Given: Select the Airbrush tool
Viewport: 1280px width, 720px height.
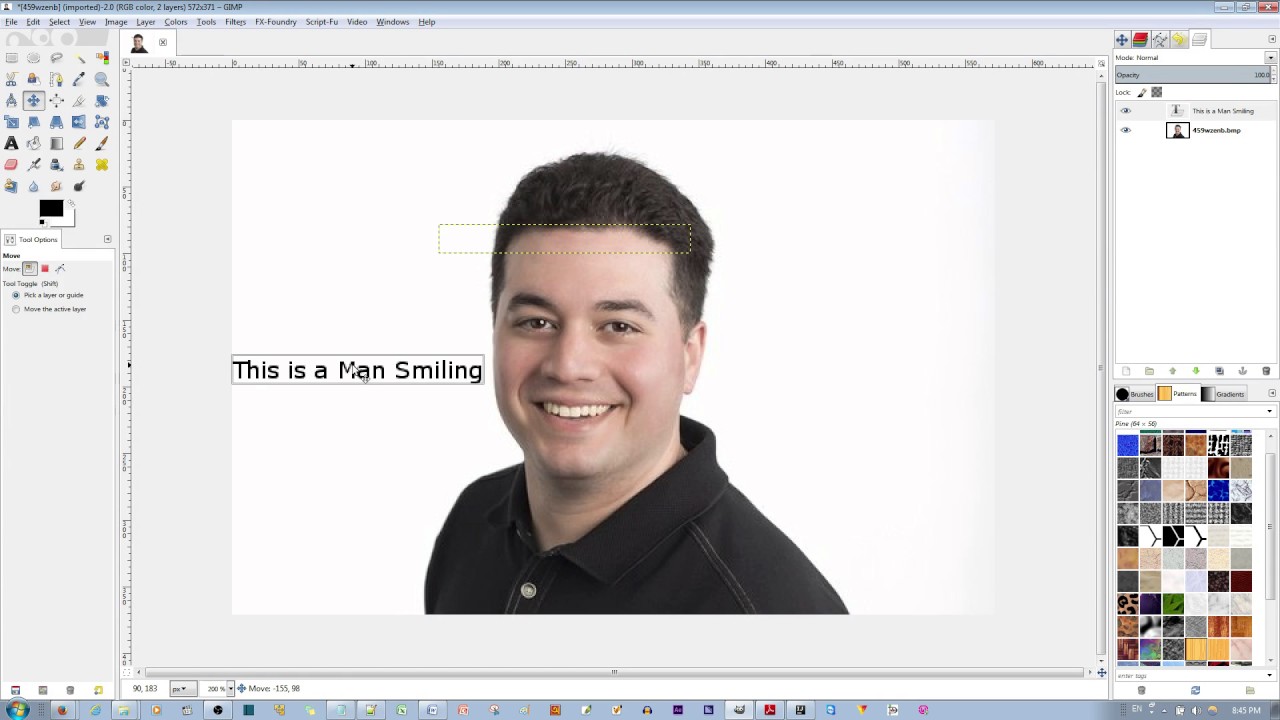Looking at the screenshot, I should click(x=34, y=164).
